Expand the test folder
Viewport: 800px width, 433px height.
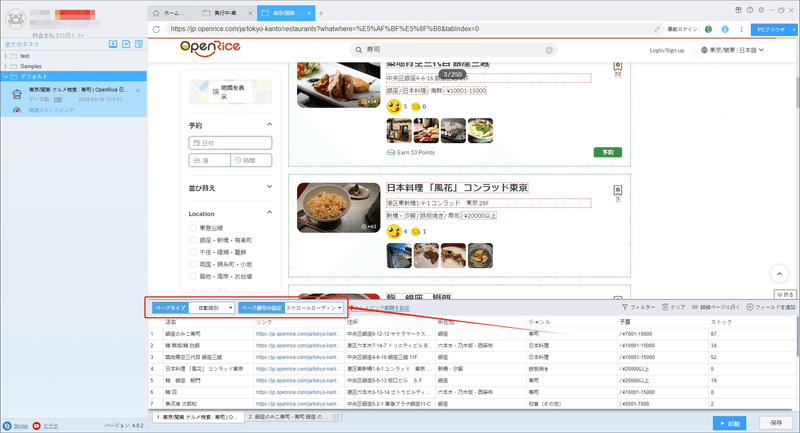pyautogui.click(x=6, y=56)
